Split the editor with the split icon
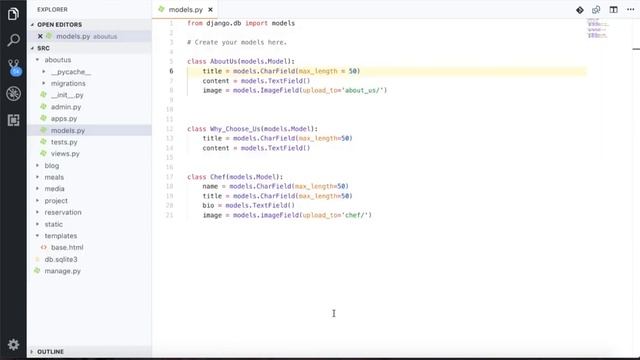The image size is (640, 360). tap(613, 10)
